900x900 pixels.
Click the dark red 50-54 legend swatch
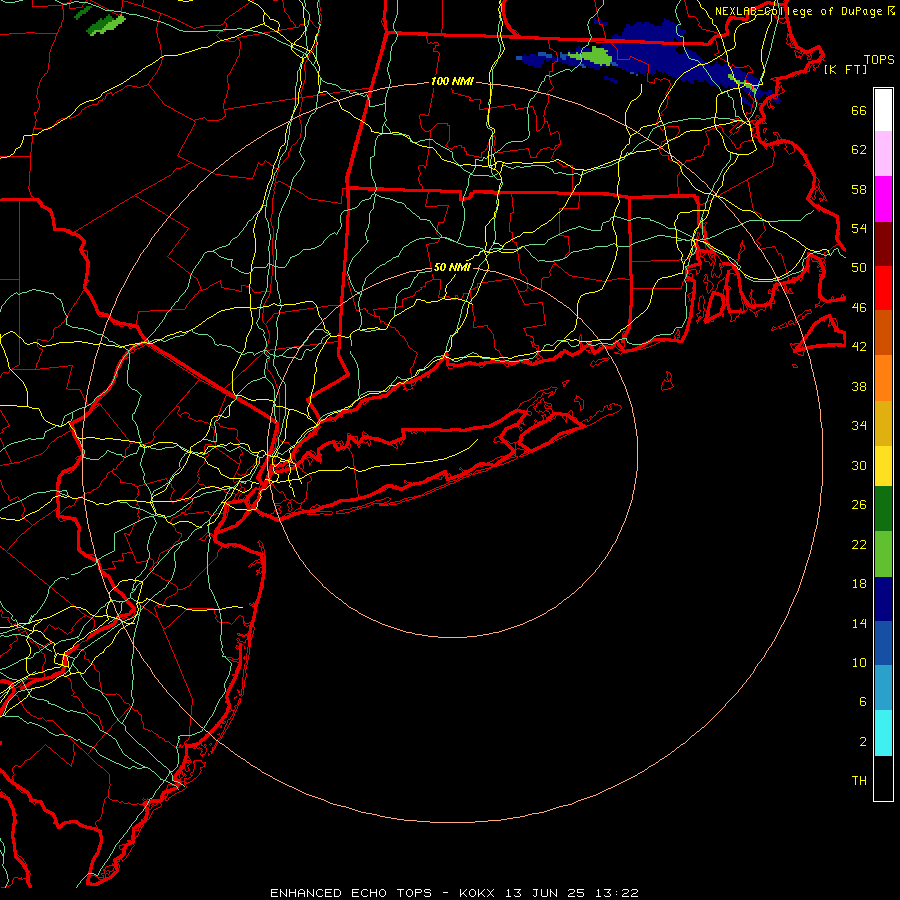[883, 243]
